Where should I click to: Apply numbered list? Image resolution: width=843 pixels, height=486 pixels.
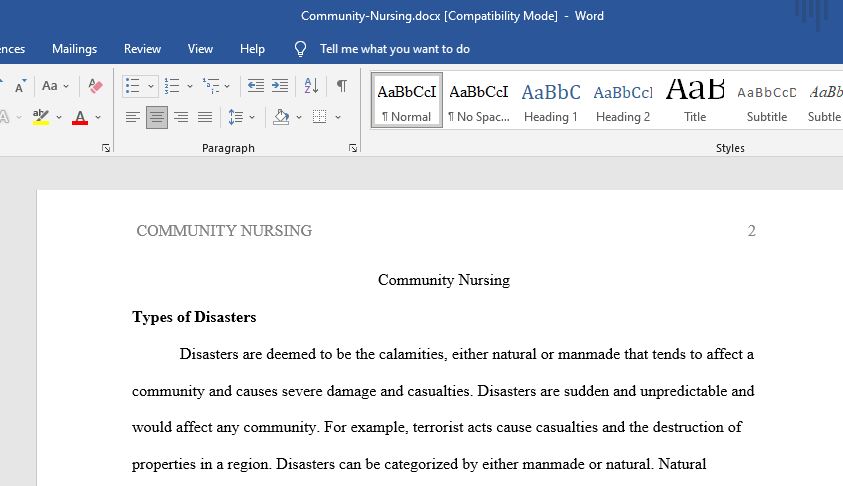(x=172, y=86)
